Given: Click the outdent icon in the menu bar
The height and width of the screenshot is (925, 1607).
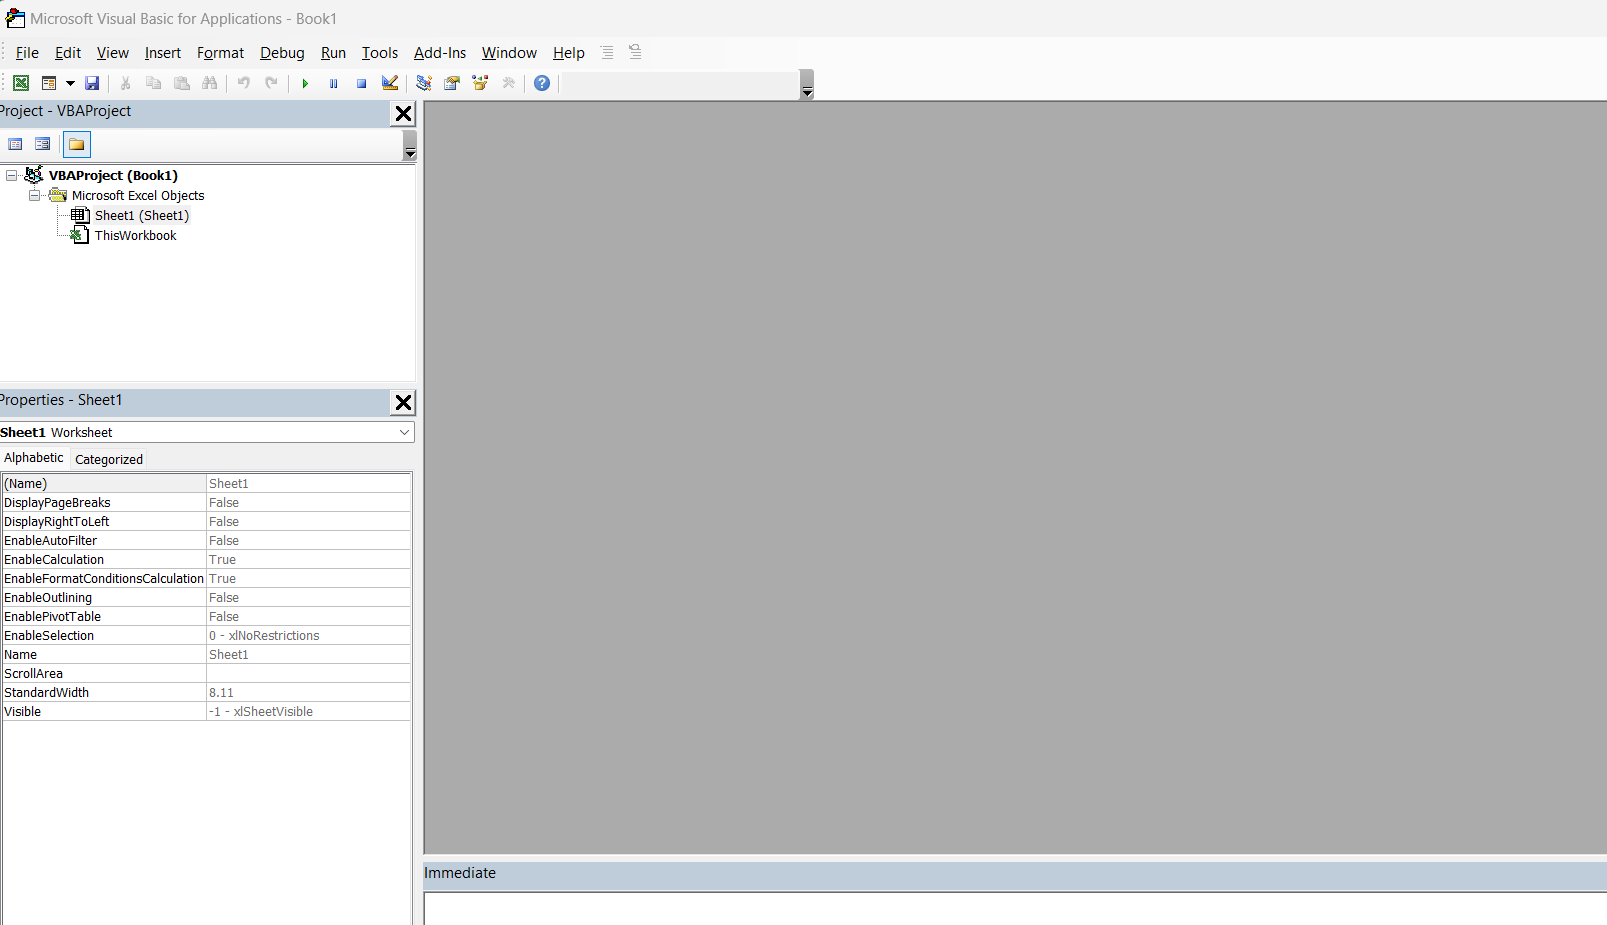Looking at the screenshot, I should click(635, 52).
